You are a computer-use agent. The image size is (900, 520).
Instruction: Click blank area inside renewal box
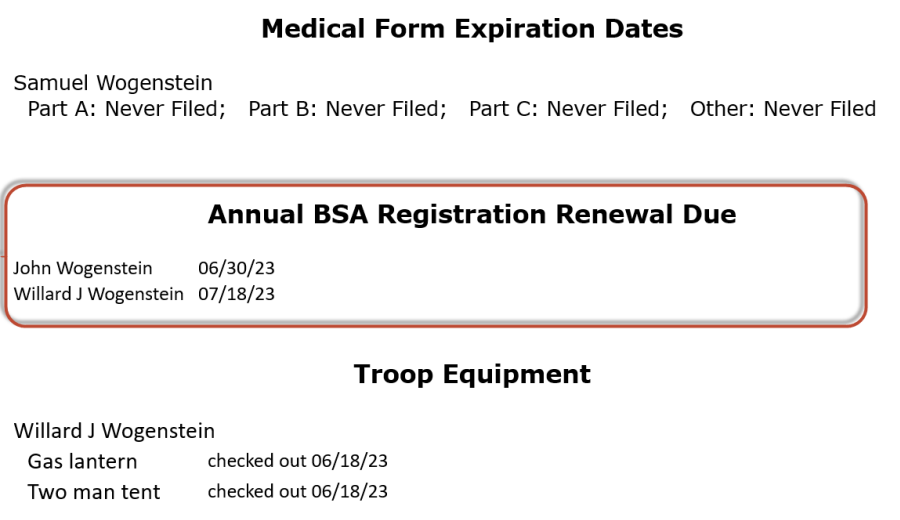click(574, 281)
